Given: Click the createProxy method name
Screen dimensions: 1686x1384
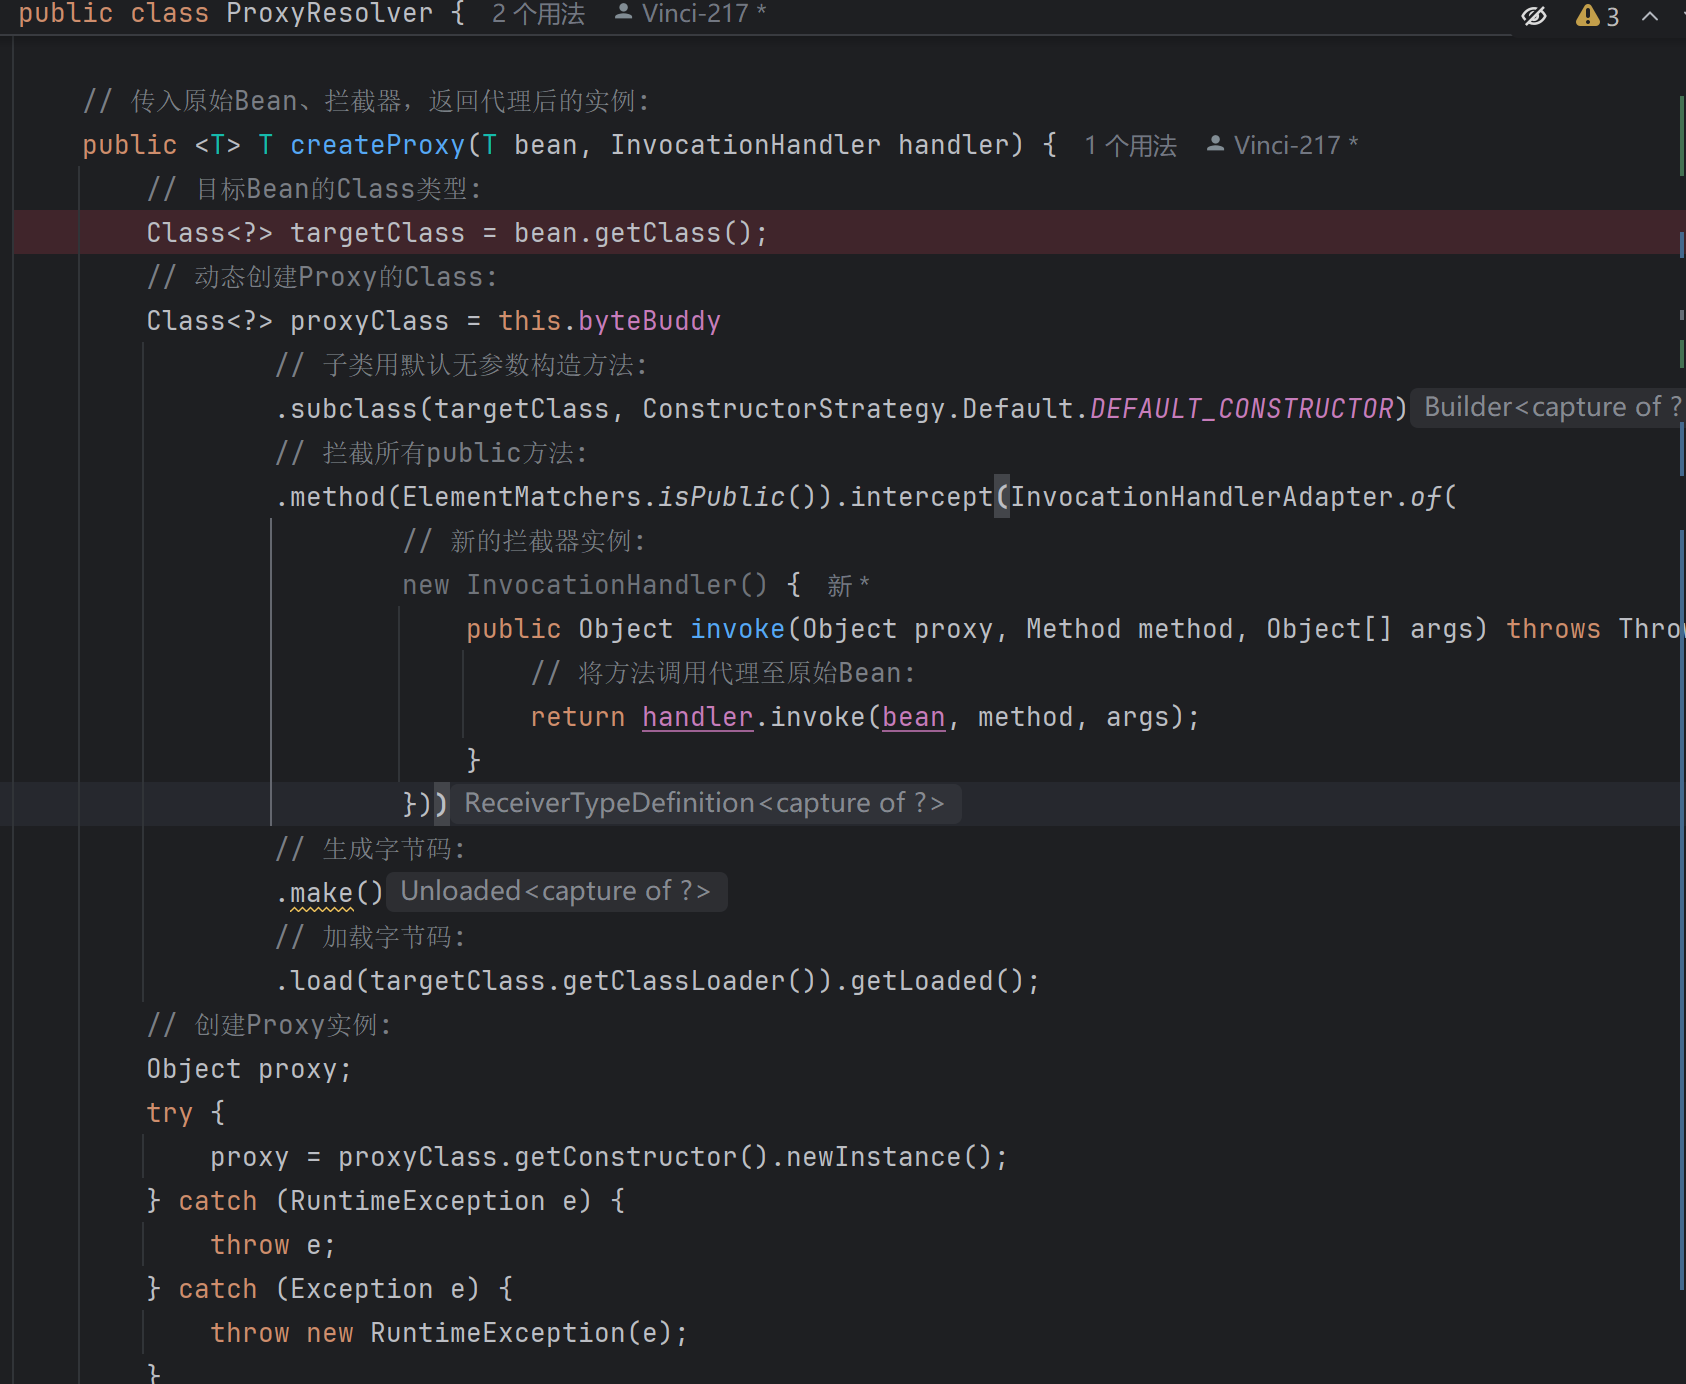Looking at the screenshot, I should click(x=378, y=145).
